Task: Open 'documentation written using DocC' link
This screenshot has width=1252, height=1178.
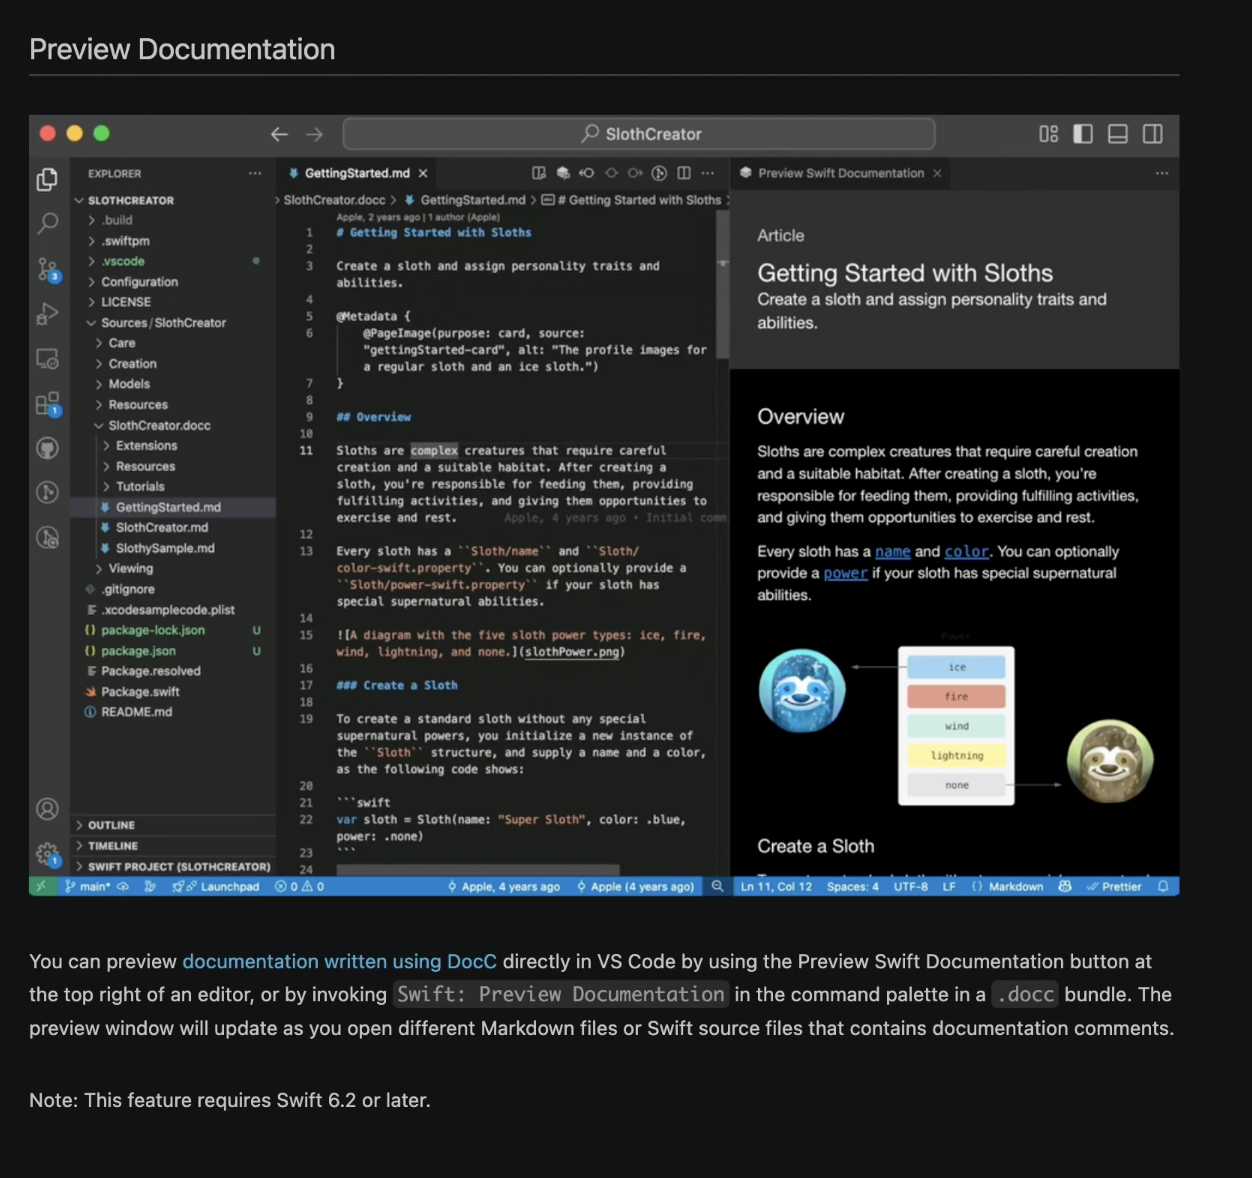Action: click(x=339, y=961)
